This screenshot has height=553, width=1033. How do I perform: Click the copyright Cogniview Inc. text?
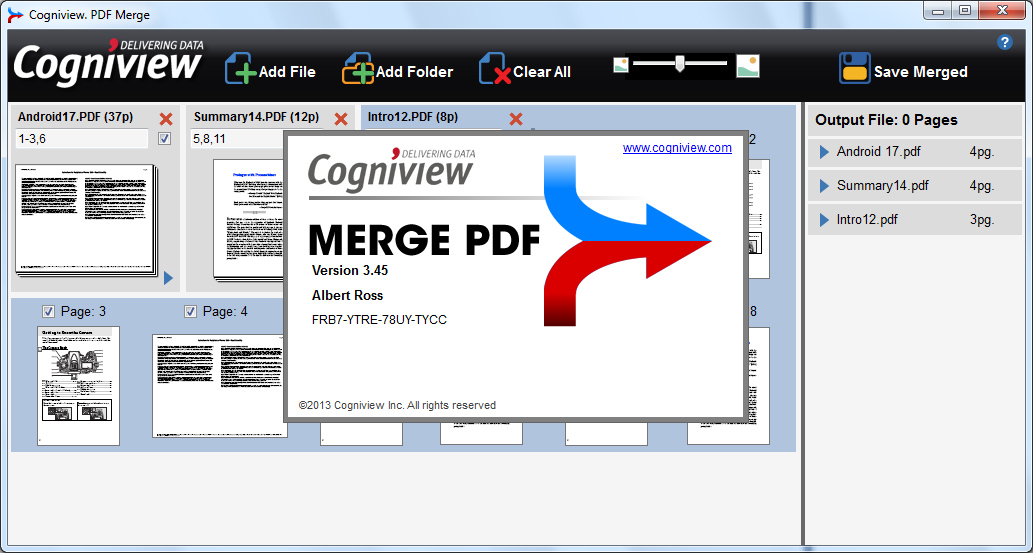click(397, 405)
